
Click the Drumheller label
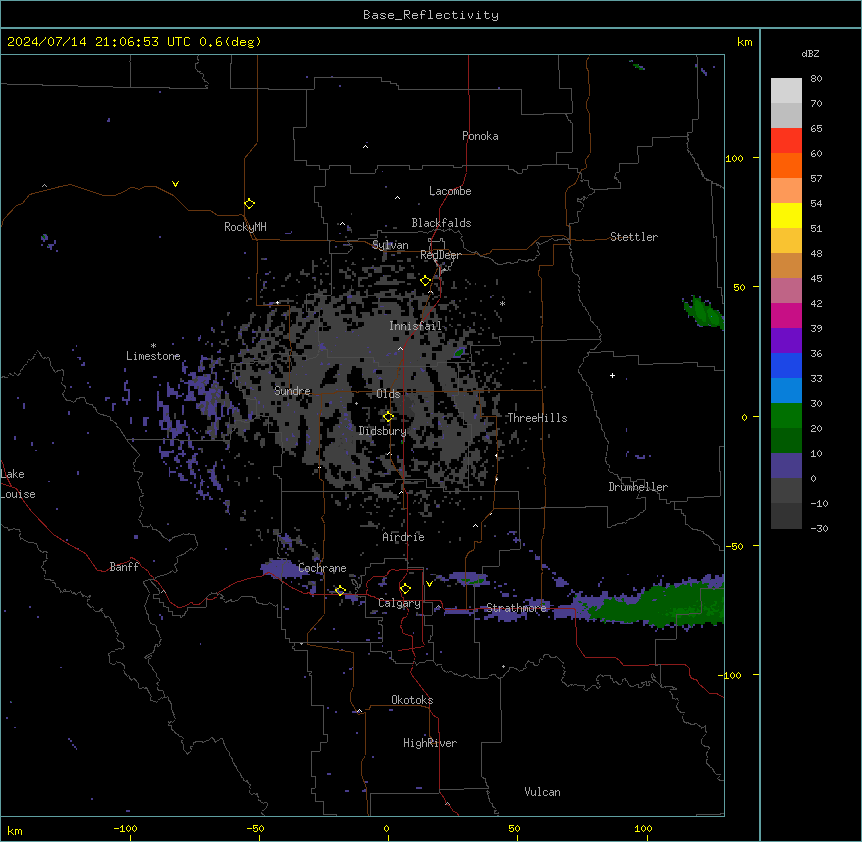tap(638, 487)
